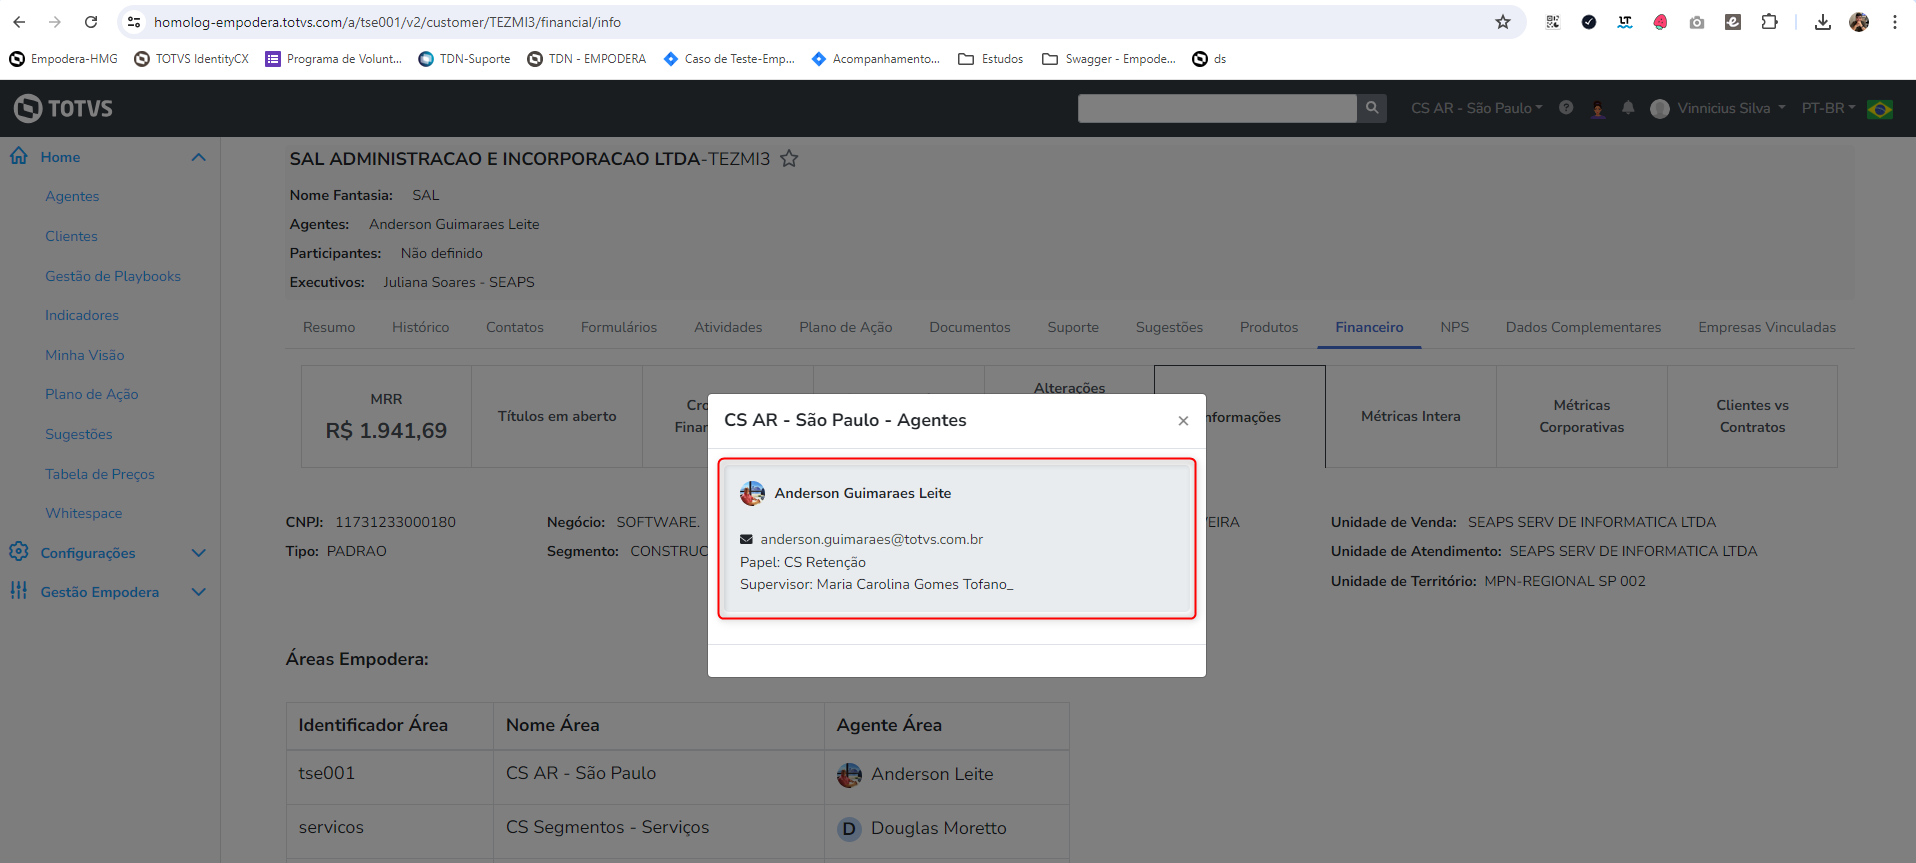Reload the browser page
Viewport: 1916px width, 863px height.
[x=91, y=22]
